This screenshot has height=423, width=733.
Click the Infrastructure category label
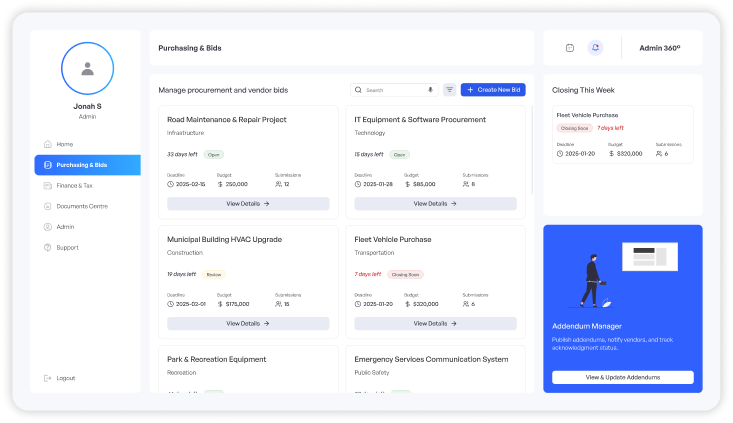(x=186, y=133)
